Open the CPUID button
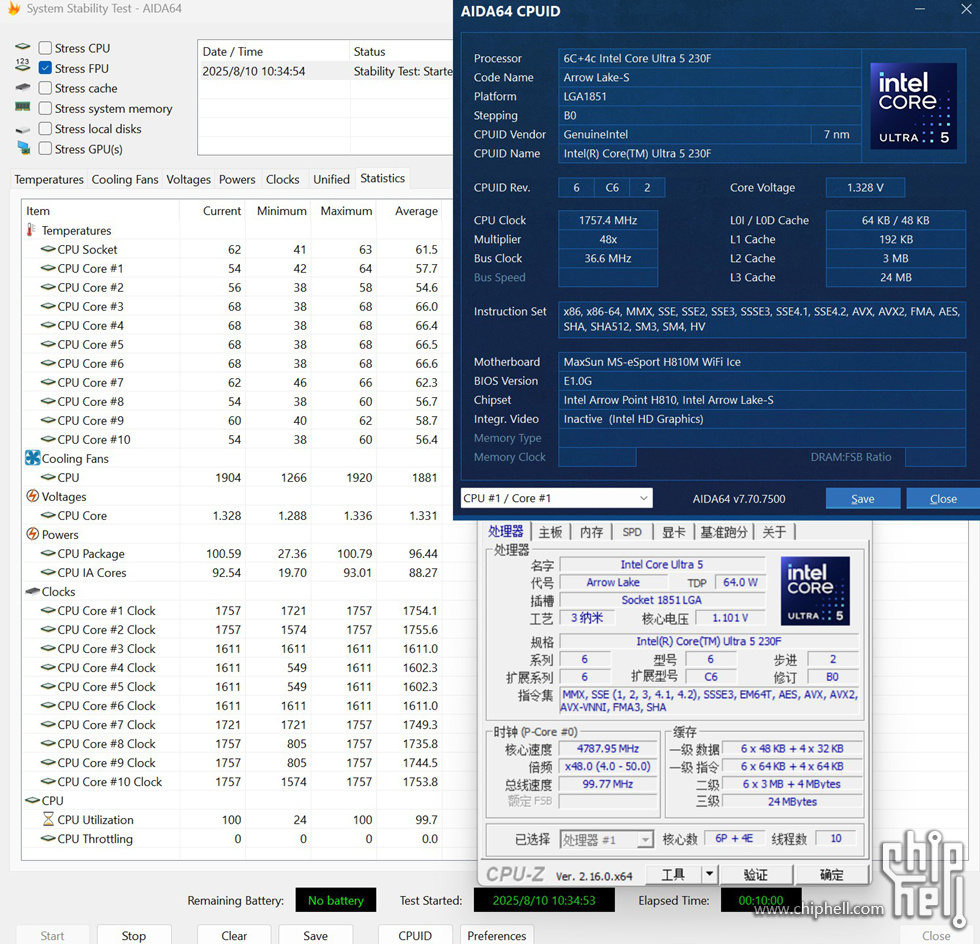The image size is (980, 944). point(415,935)
